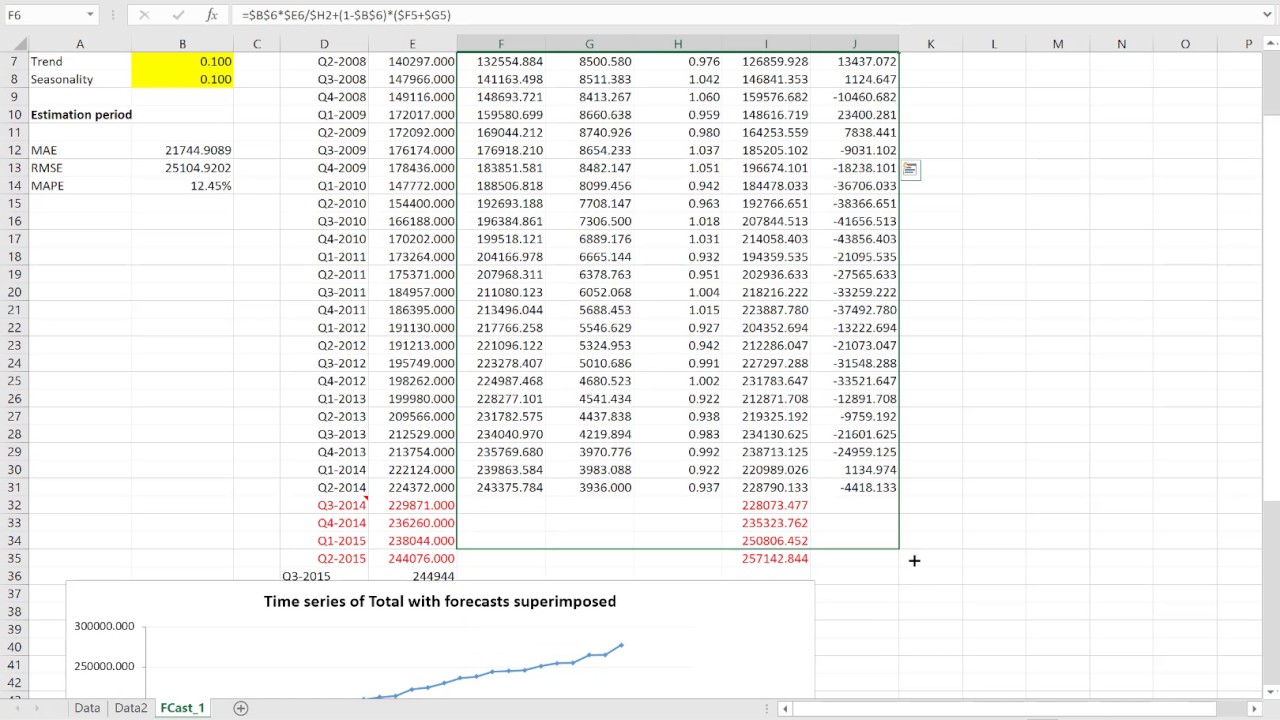The height and width of the screenshot is (720, 1280).
Task: Click the Enter checkmark formula bar icon
Action: click(x=178, y=15)
